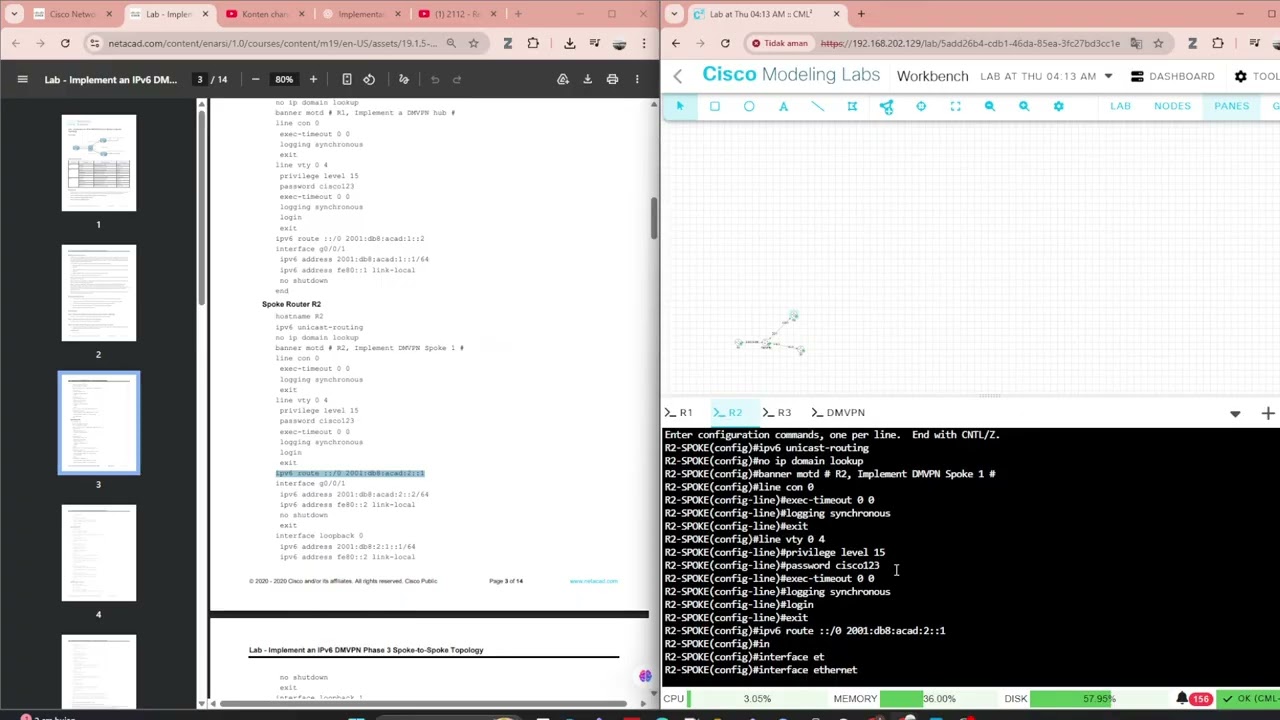Image resolution: width=1280 pixels, height=720 pixels.
Task: Download the PDF from viewer toolbar
Action: click(x=588, y=79)
